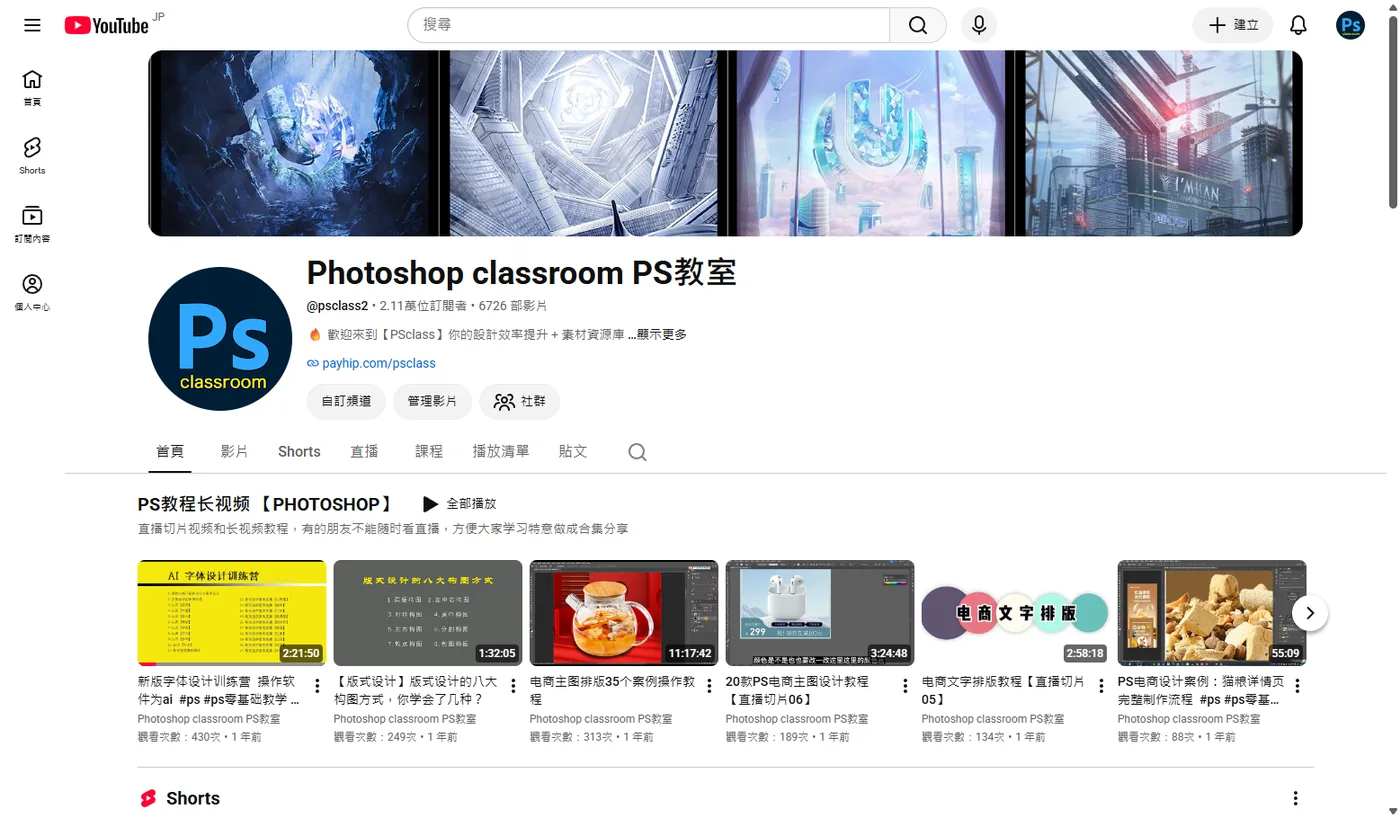The height and width of the screenshot is (818, 1400).
Task: Click the search input field
Action: click(x=648, y=25)
